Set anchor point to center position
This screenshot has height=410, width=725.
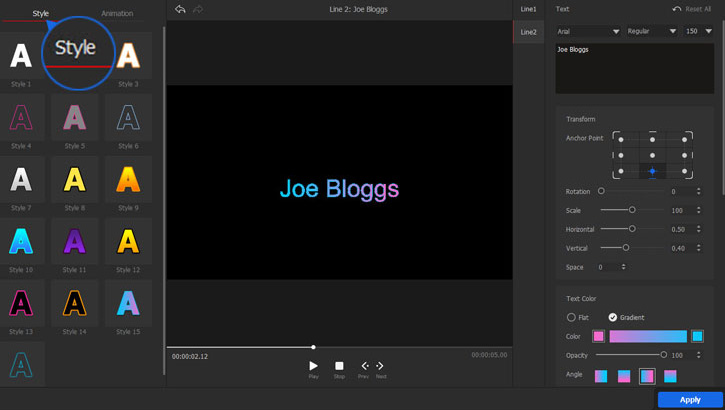coord(652,155)
